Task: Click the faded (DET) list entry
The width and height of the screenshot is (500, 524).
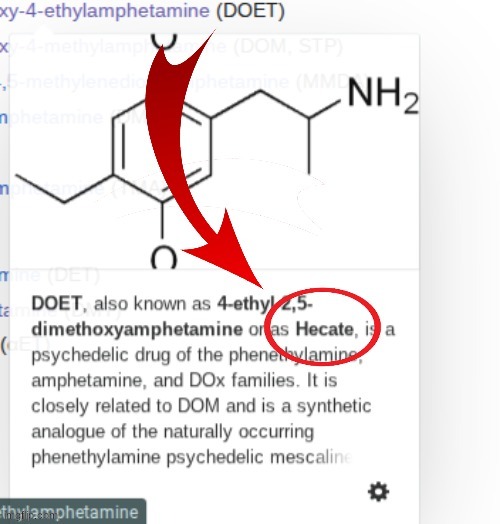Action: (x=74, y=275)
